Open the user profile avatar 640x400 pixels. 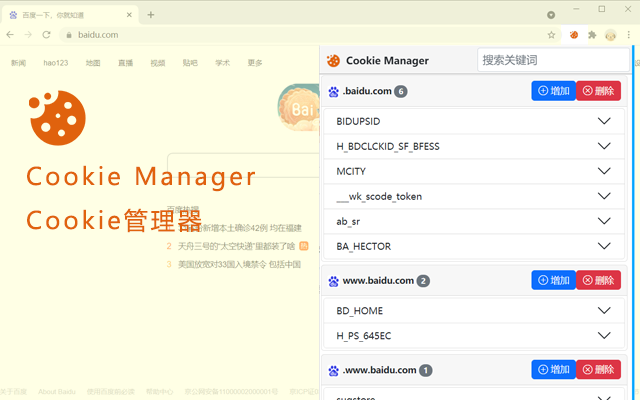click(611, 35)
